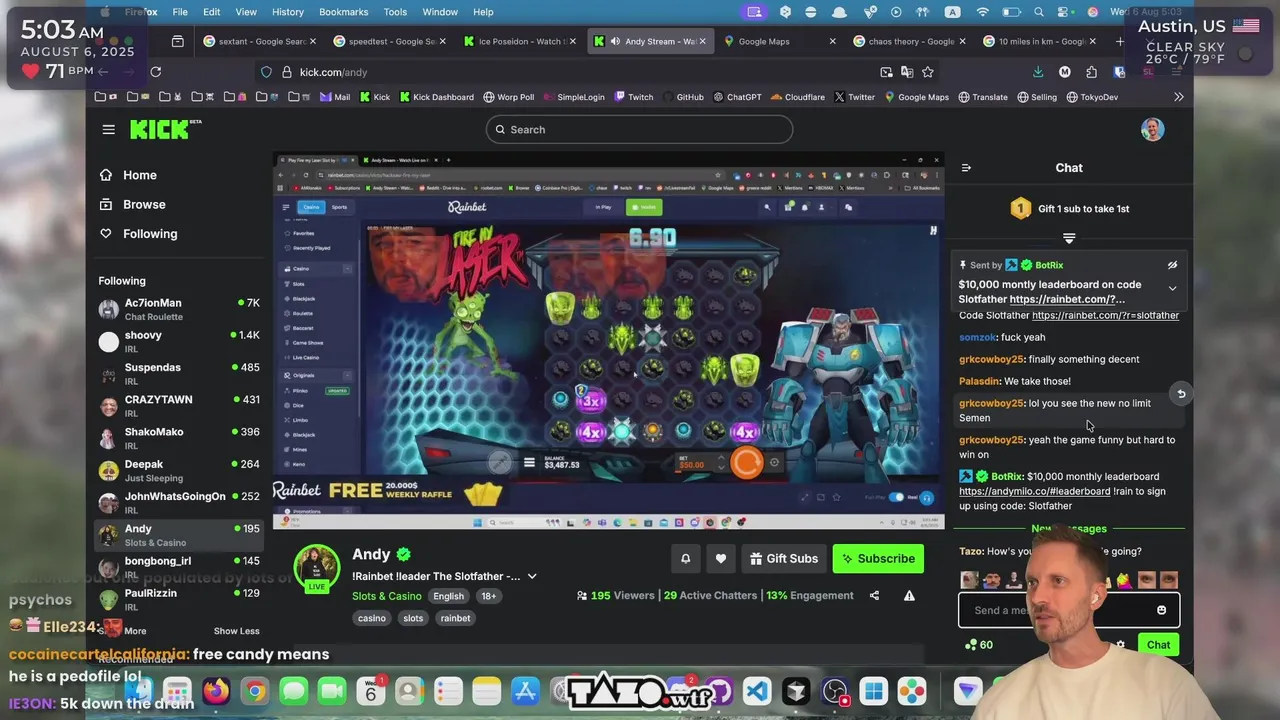Switch to chaos theory Google tab
This screenshot has height=720, width=1280.
(x=910, y=42)
